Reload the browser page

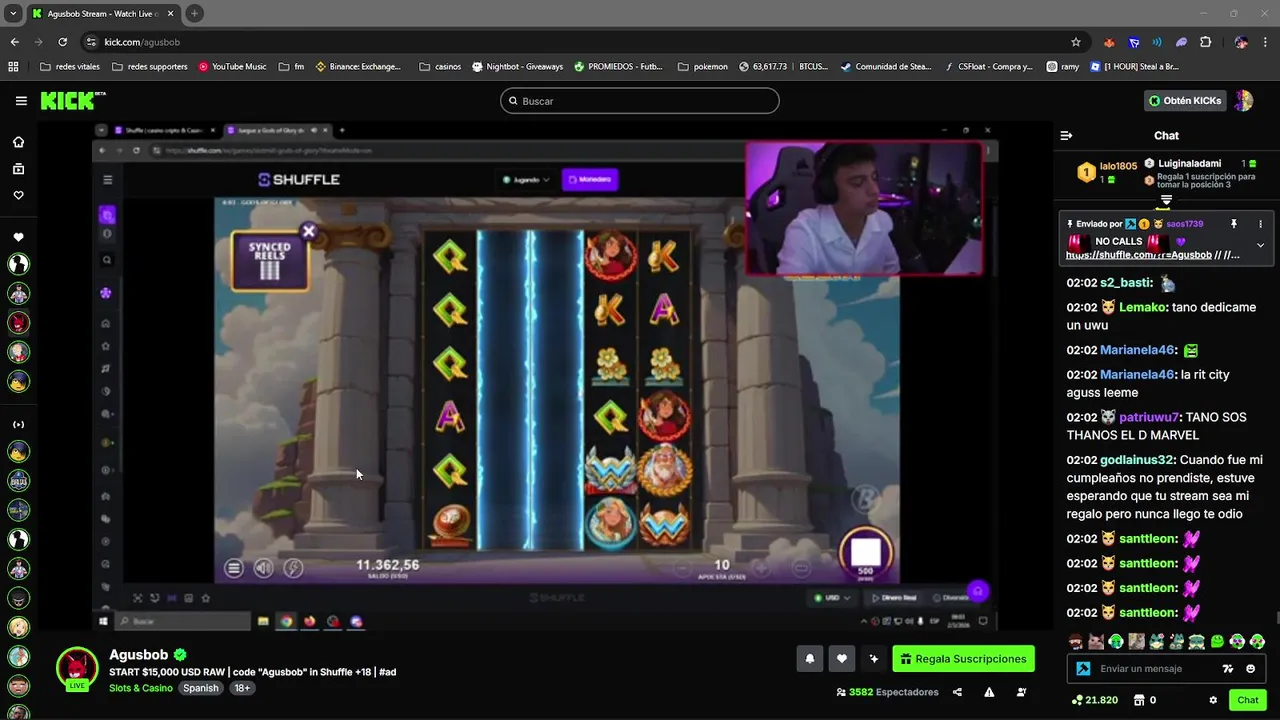tap(62, 42)
